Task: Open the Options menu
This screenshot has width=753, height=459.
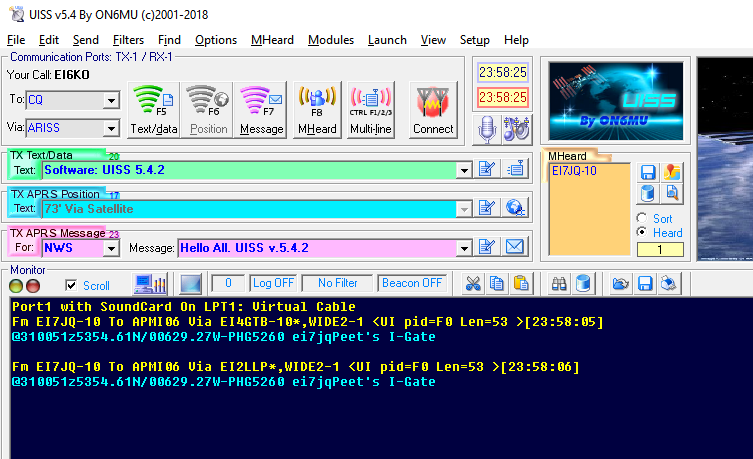Action: click(x=216, y=40)
